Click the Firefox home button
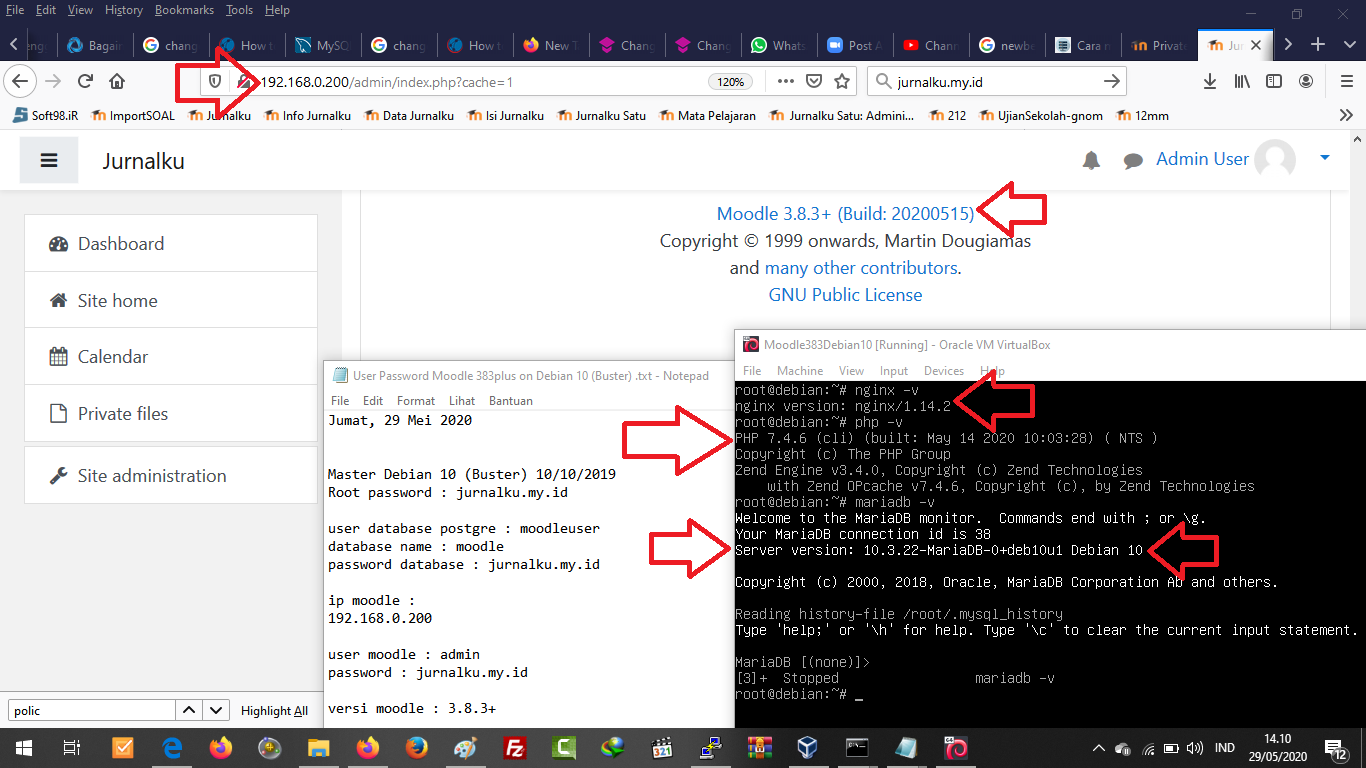1366x768 pixels. pos(117,81)
